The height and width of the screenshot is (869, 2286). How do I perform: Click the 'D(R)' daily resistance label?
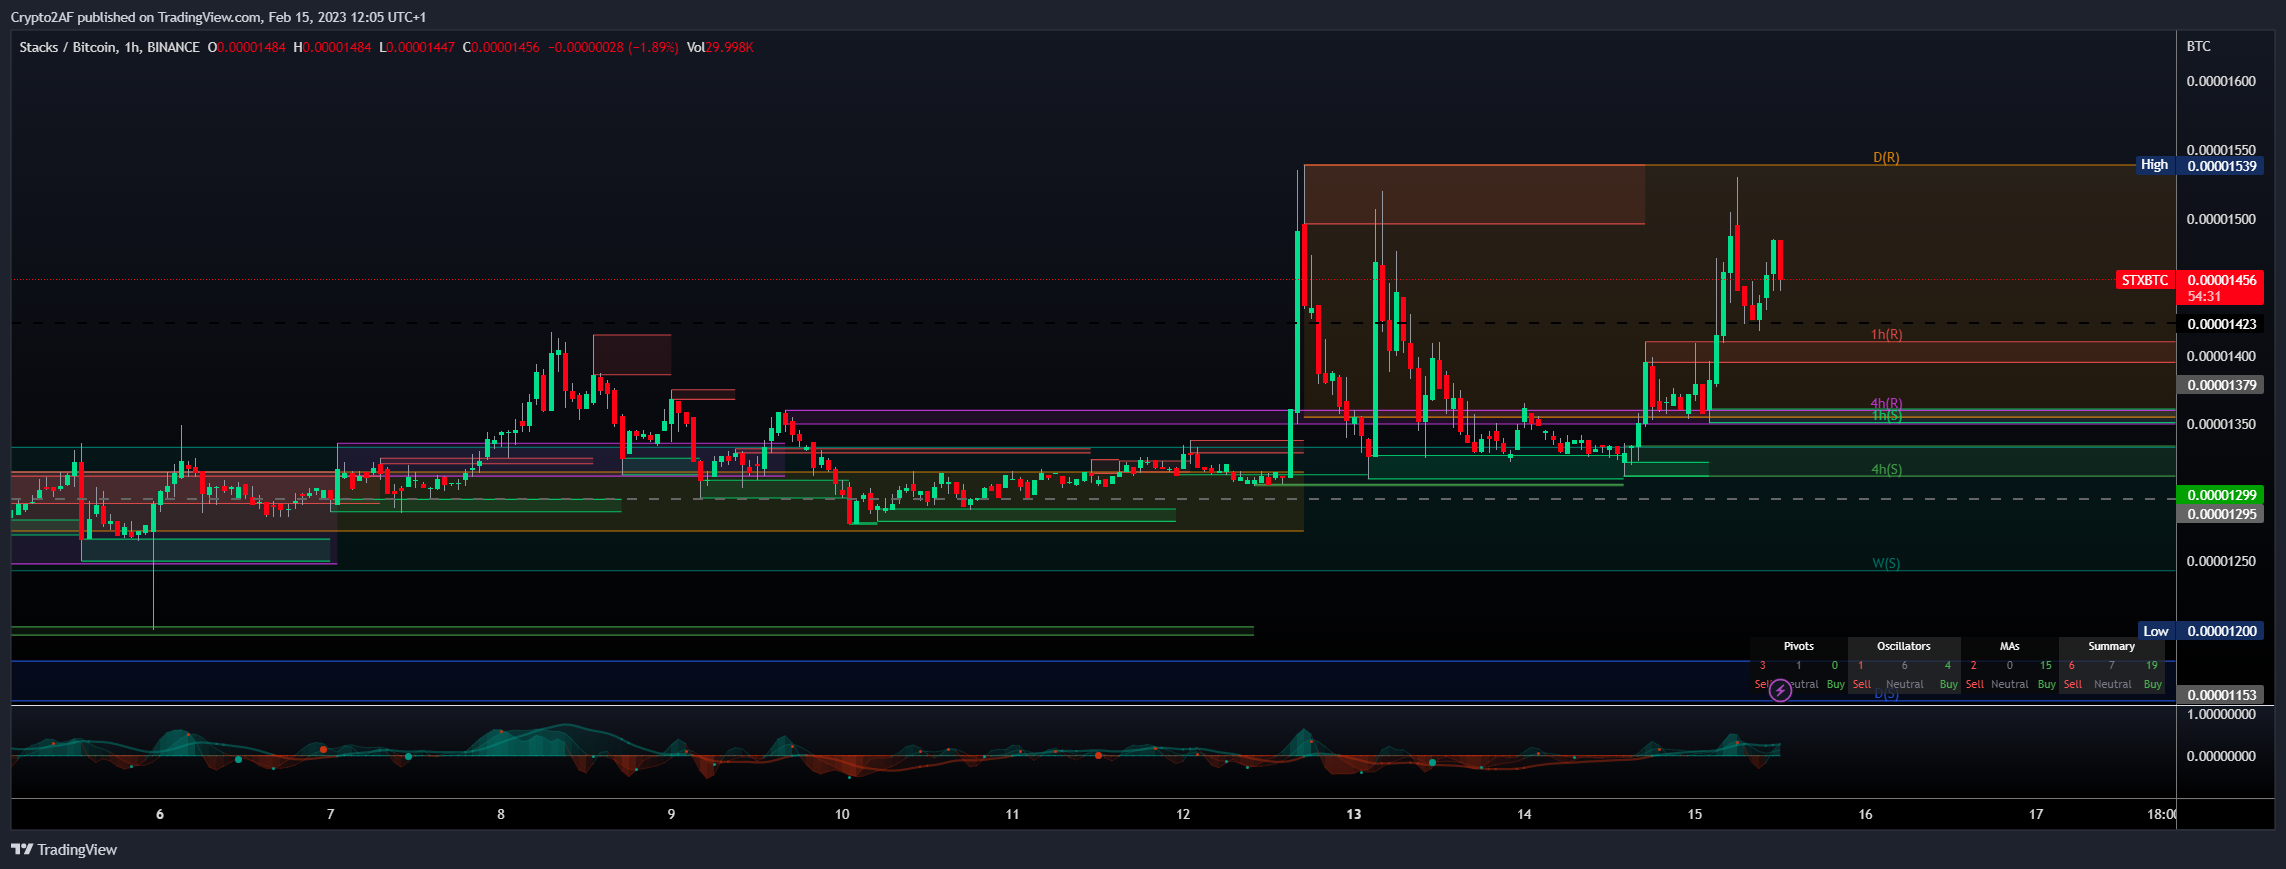coord(1886,157)
